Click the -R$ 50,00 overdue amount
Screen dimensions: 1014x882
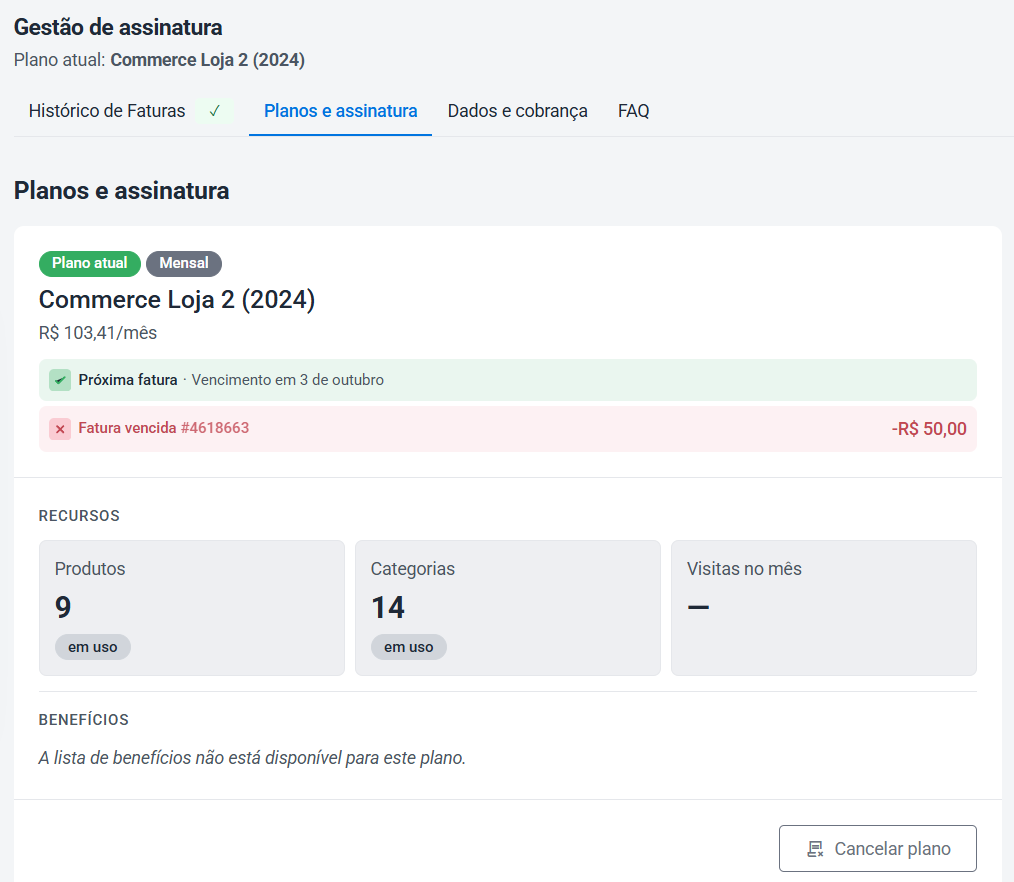pyautogui.click(x=929, y=429)
